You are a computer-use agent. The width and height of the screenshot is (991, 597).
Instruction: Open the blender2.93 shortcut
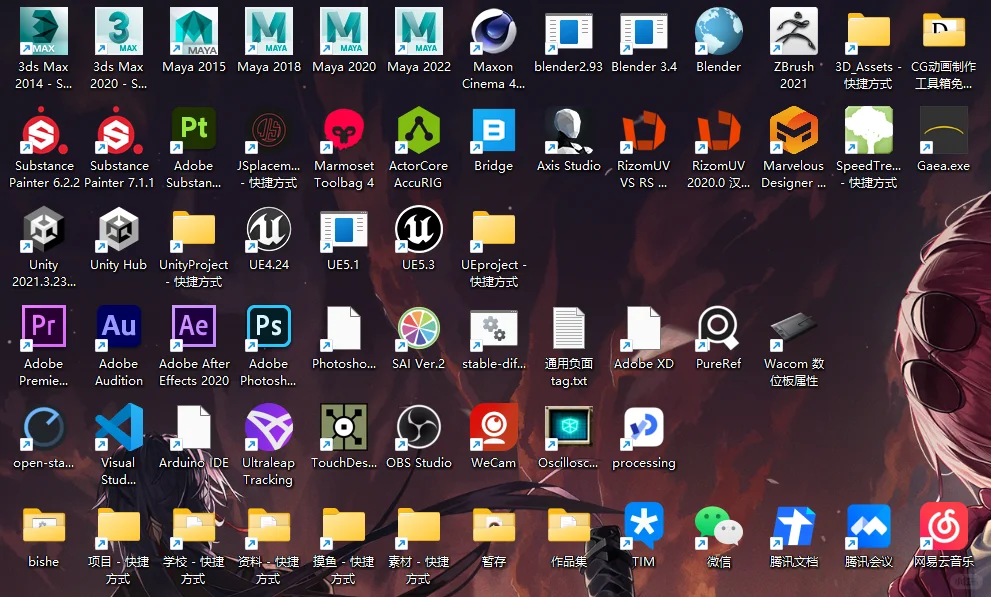569,31
